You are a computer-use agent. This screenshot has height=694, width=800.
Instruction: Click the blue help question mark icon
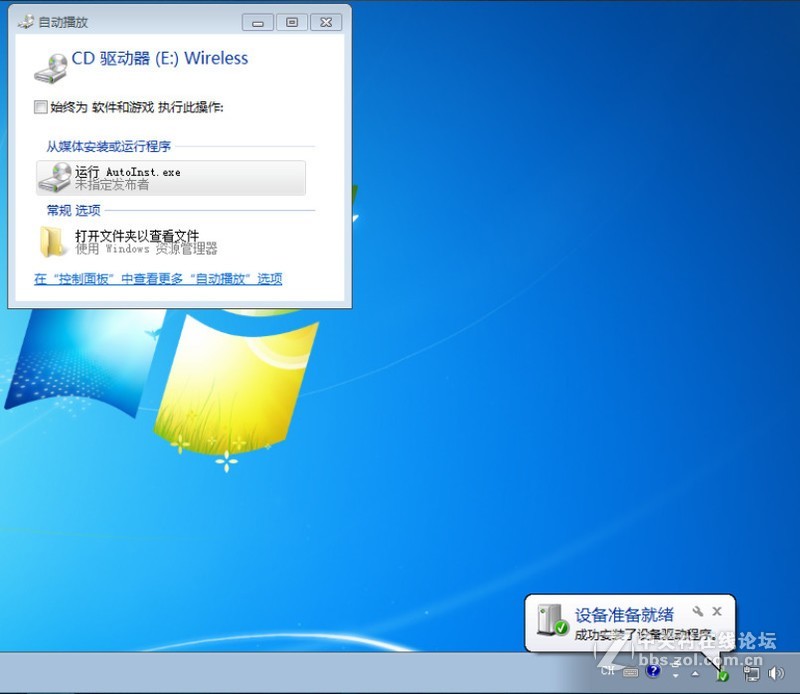[653, 671]
